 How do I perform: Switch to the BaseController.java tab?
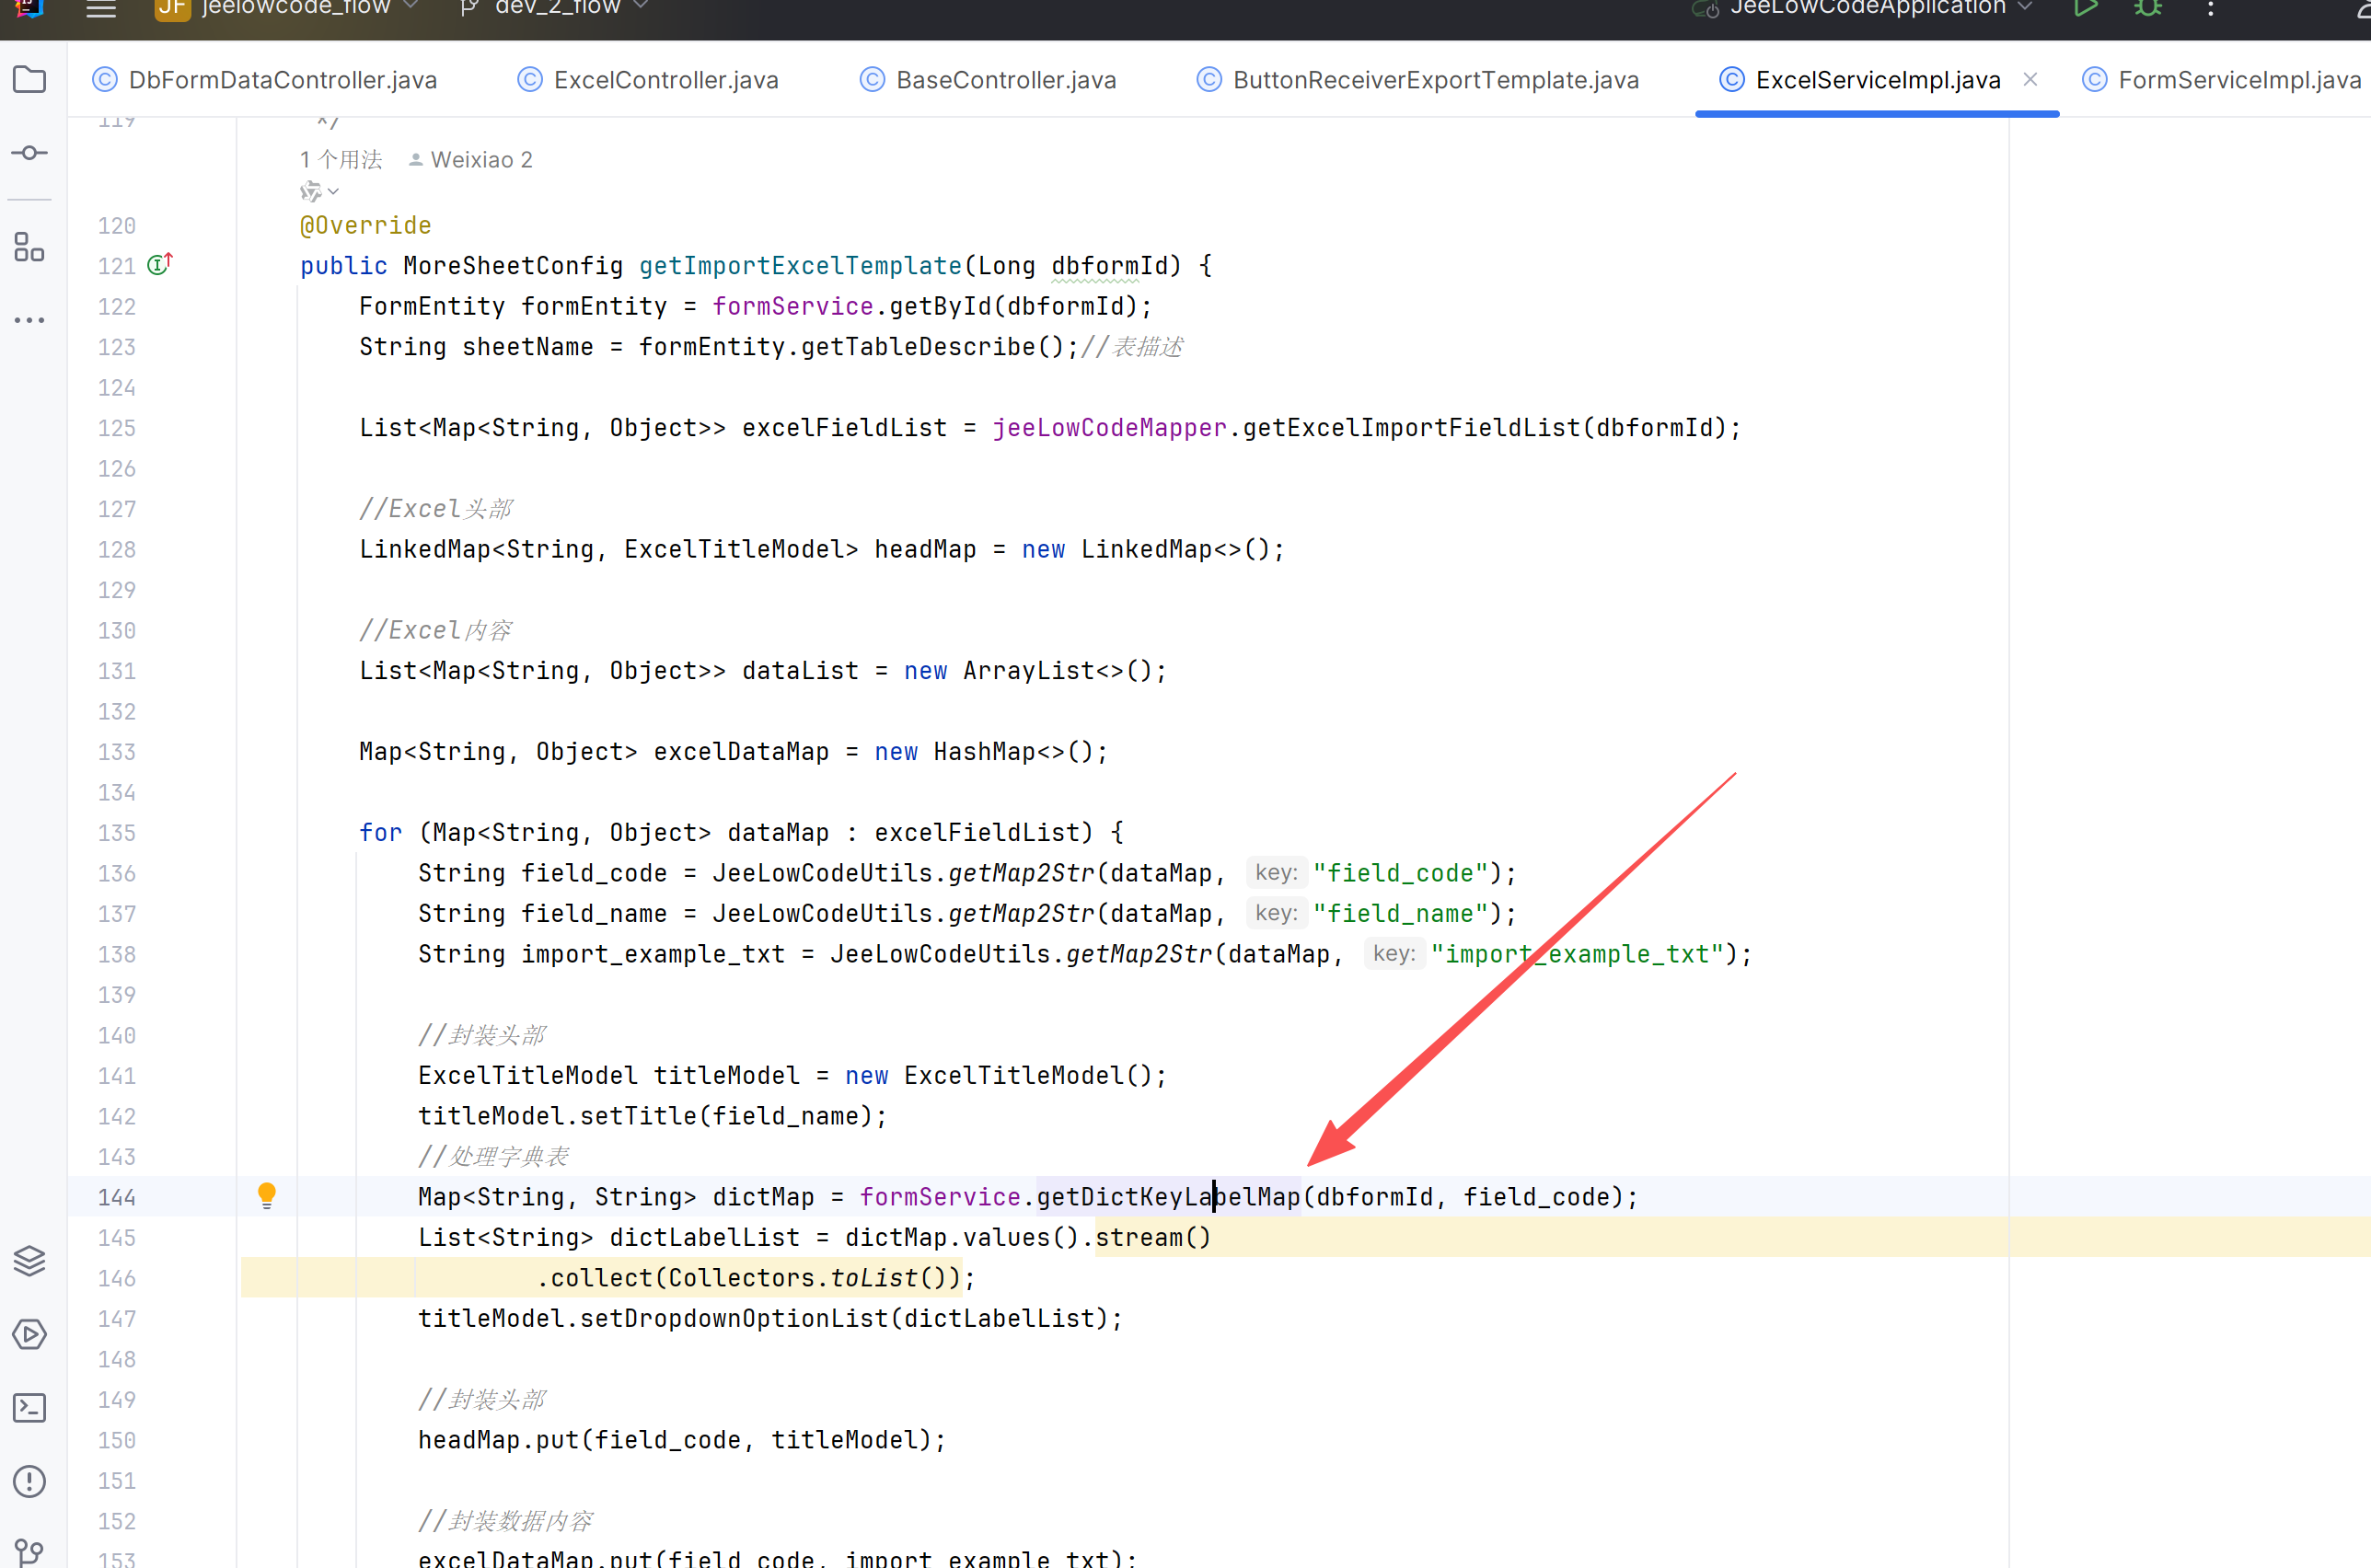pos(1006,80)
